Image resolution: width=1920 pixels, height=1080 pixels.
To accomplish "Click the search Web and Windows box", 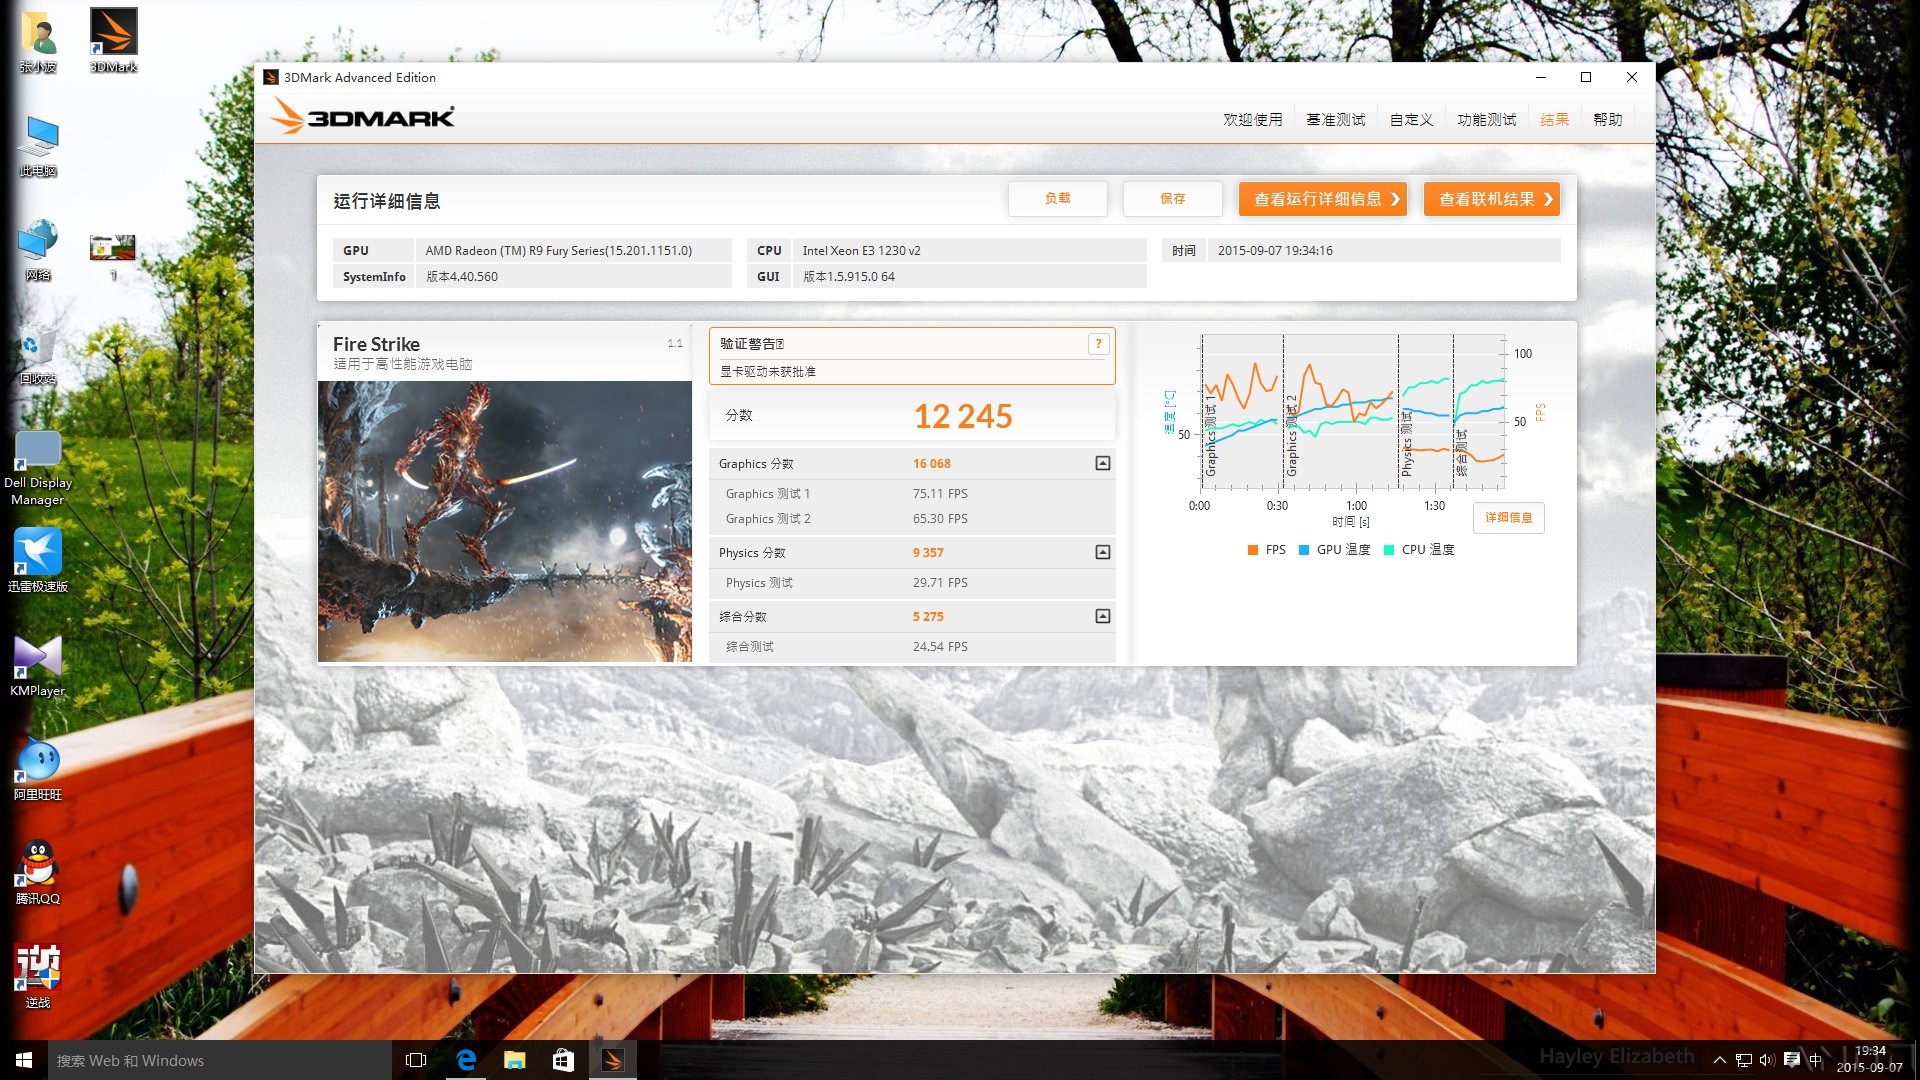I will click(x=220, y=1060).
